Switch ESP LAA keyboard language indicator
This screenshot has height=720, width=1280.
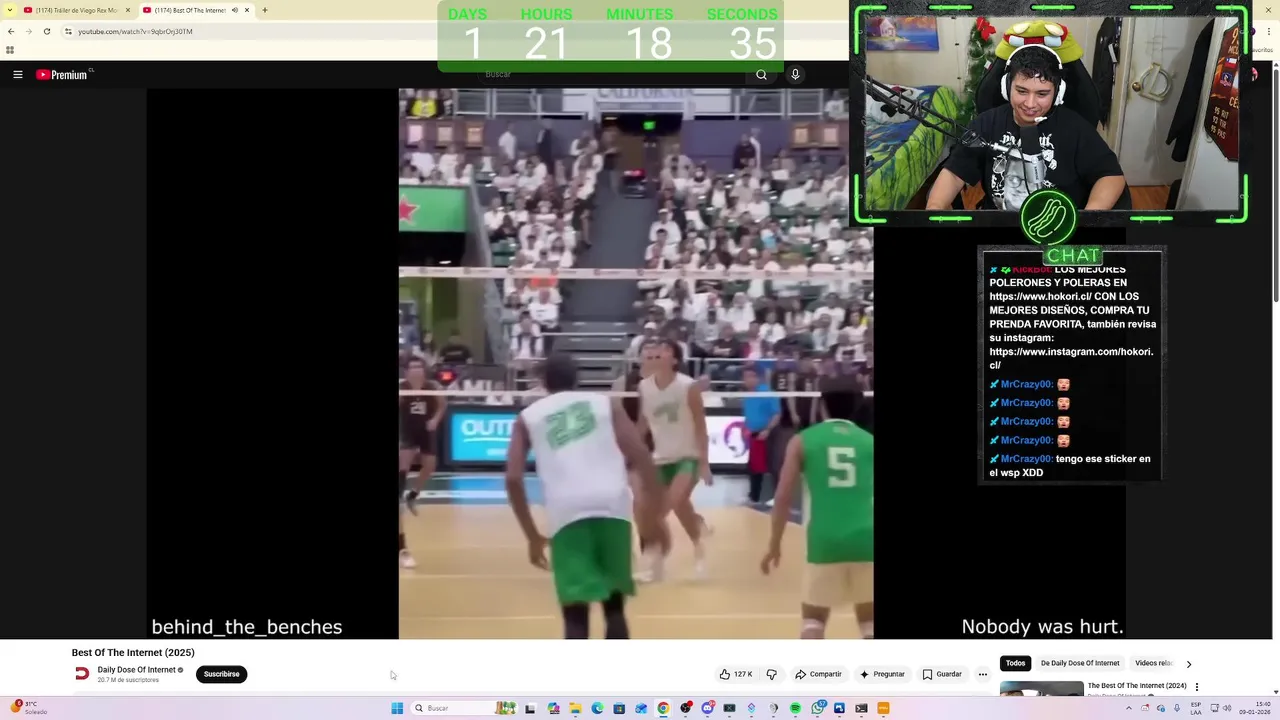point(1196,708)
